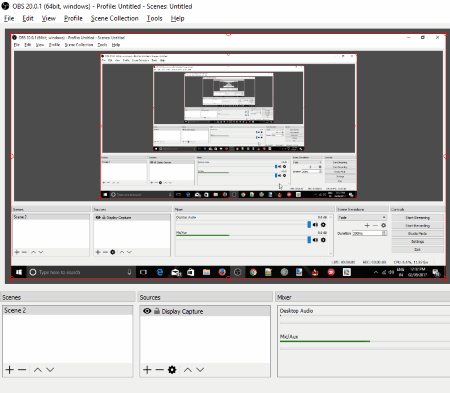Expand the Scene Collection menu
The height and width of the screenshot is (393, 450).
(x=114, y=18)
